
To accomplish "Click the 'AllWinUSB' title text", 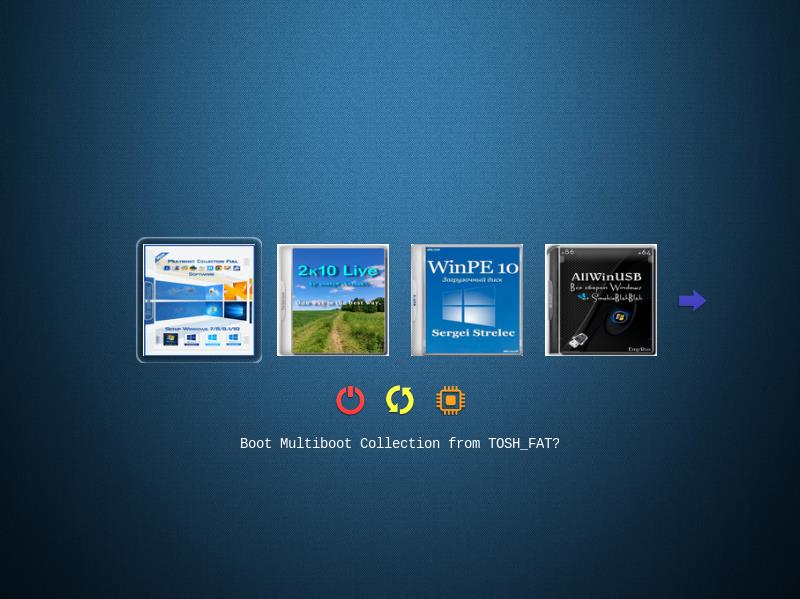I will point(605,277).
